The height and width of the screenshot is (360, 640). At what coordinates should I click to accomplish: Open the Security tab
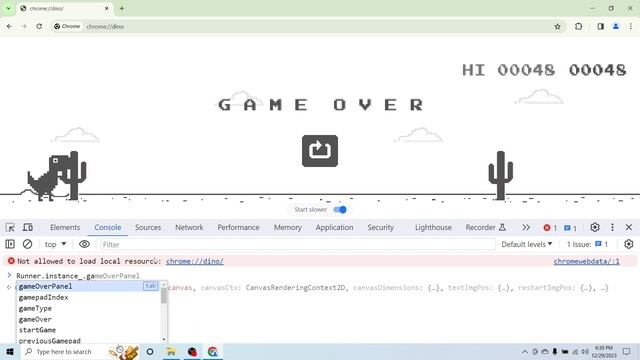coord(380,227)
